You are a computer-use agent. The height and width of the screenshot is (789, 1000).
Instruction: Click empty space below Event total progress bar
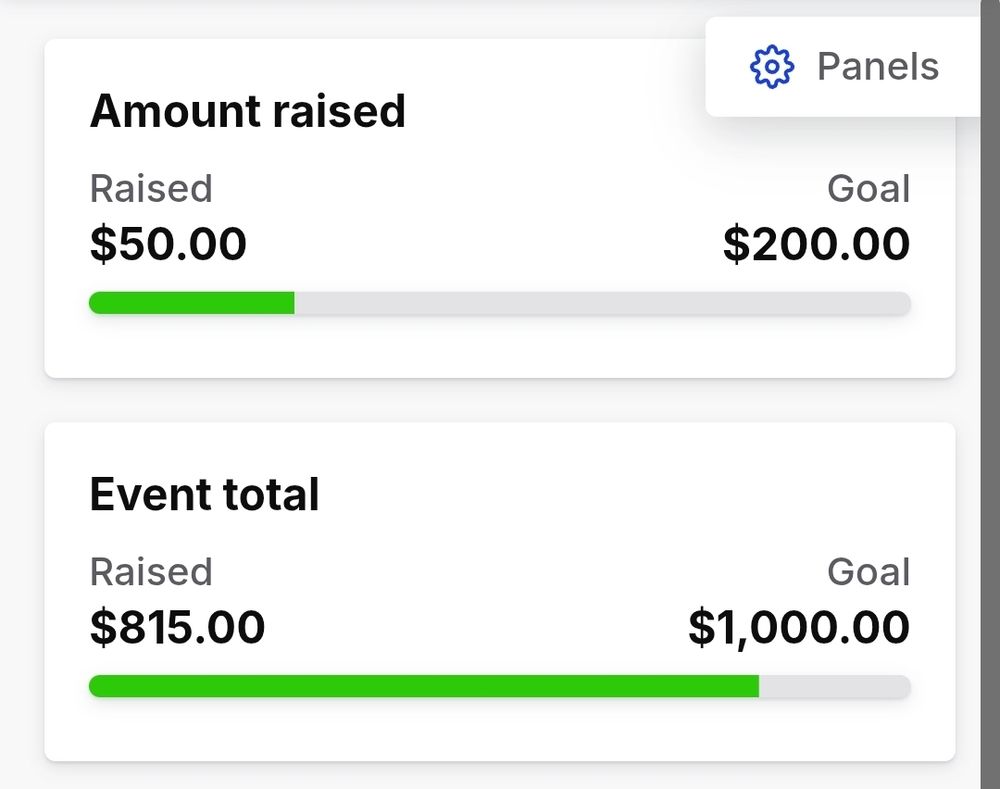[x=499, y=729]
